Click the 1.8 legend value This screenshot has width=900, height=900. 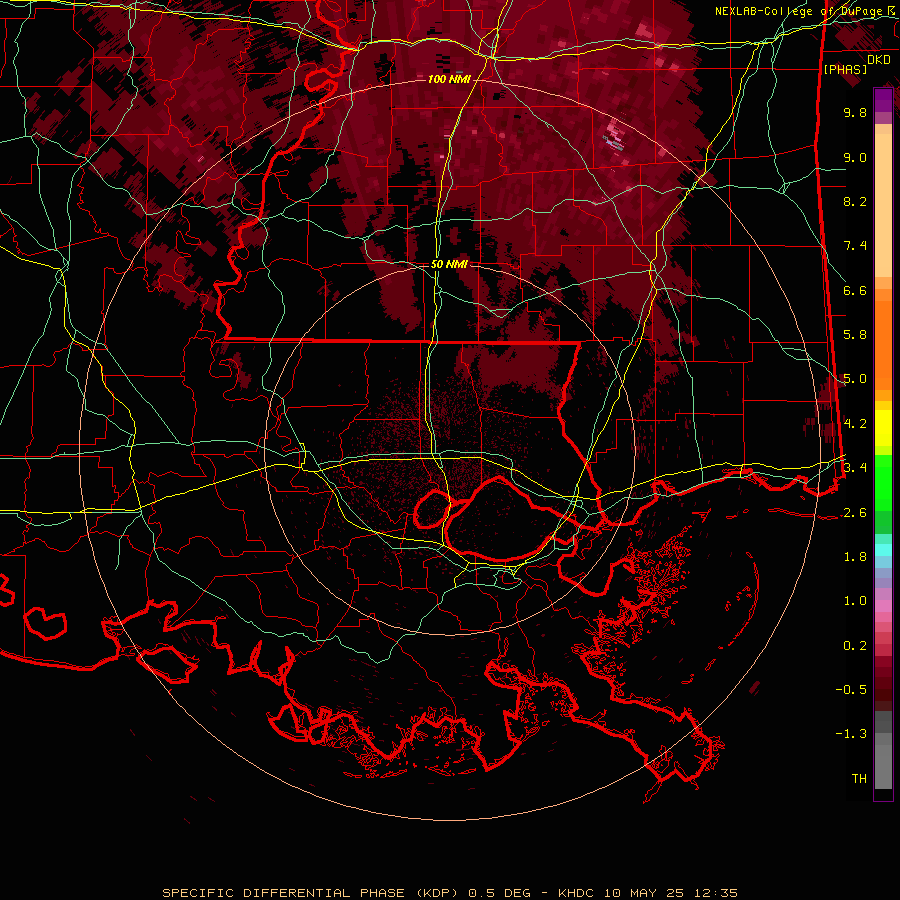[x=855, y=557]
